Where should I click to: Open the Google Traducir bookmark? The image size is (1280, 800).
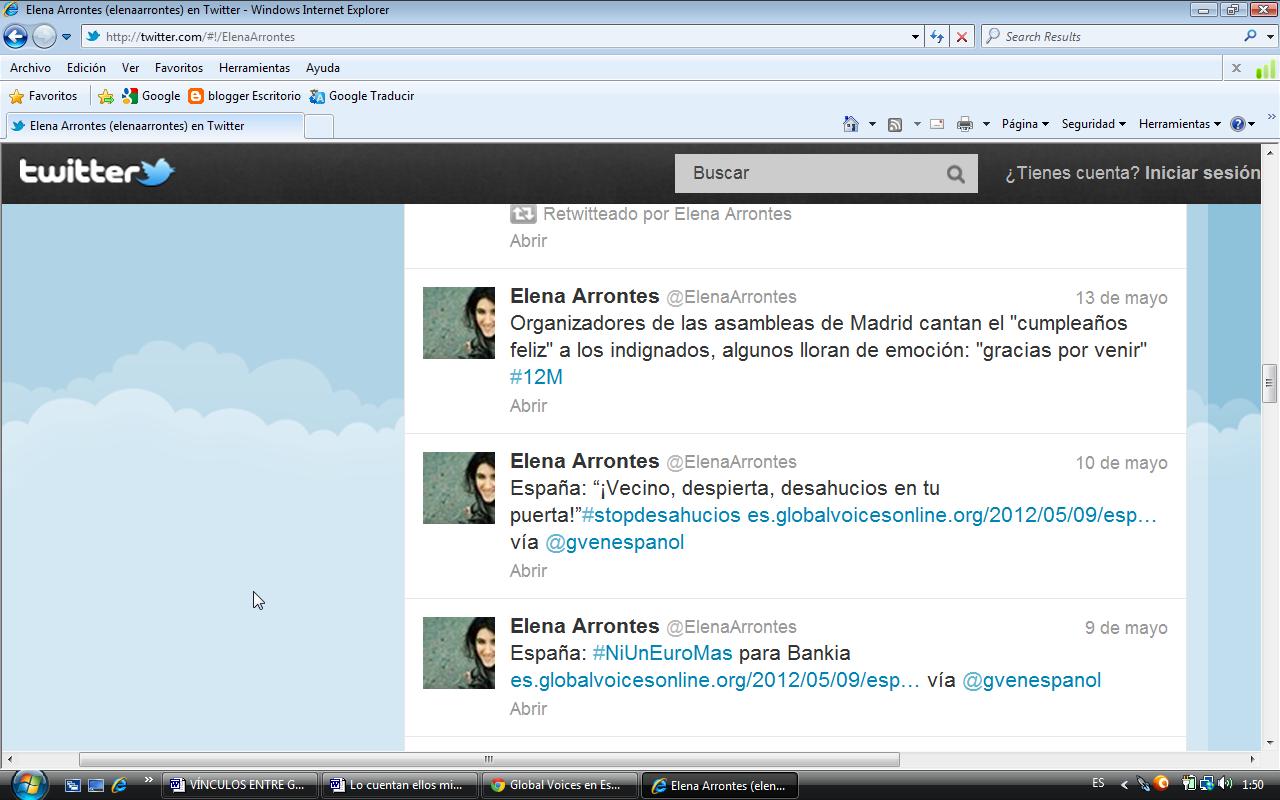[361, 96]
